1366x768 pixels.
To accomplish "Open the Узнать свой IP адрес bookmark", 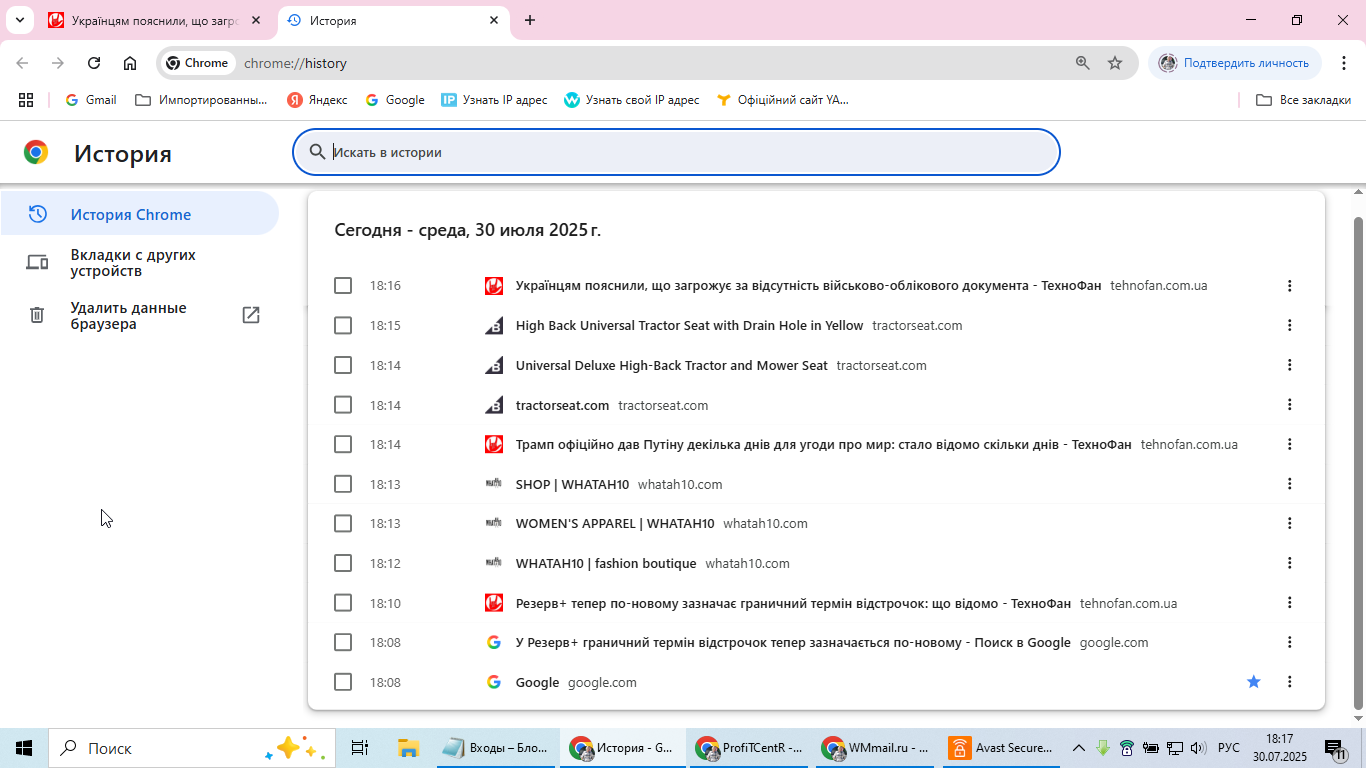I will coord(631,100).
